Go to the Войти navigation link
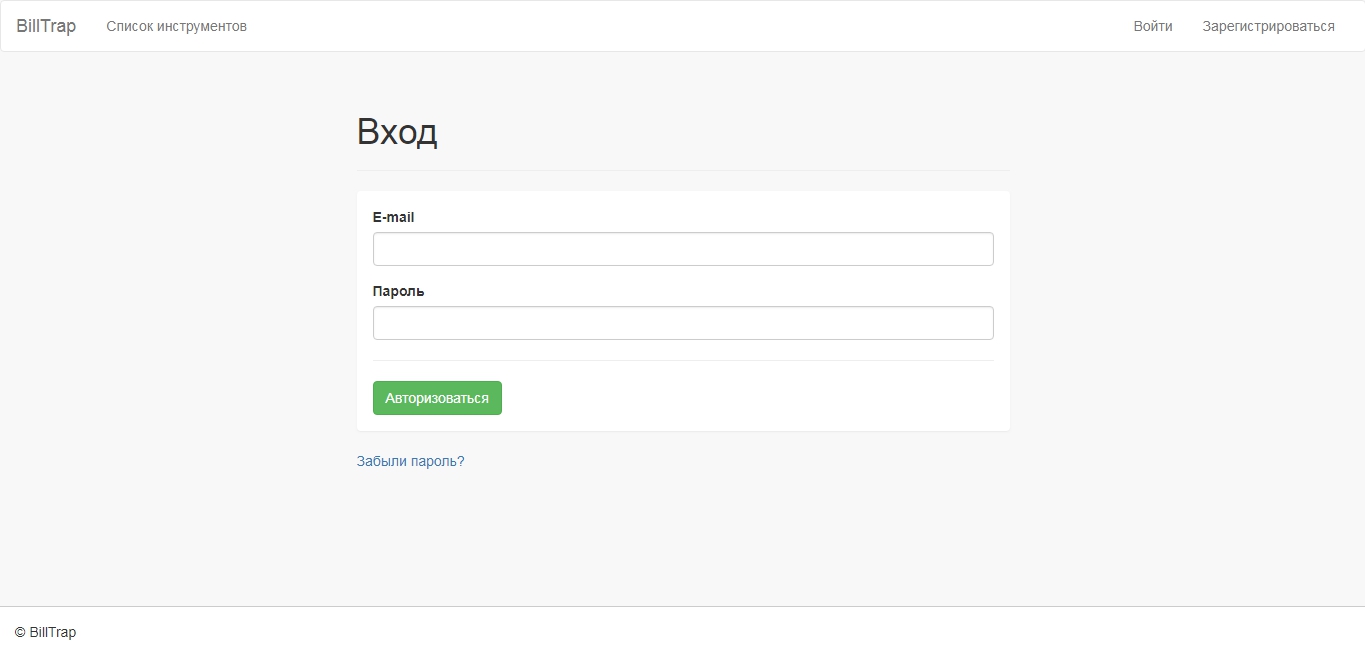The height and width of the screenshot is (654, 1365). click(x=1152, y=26)
